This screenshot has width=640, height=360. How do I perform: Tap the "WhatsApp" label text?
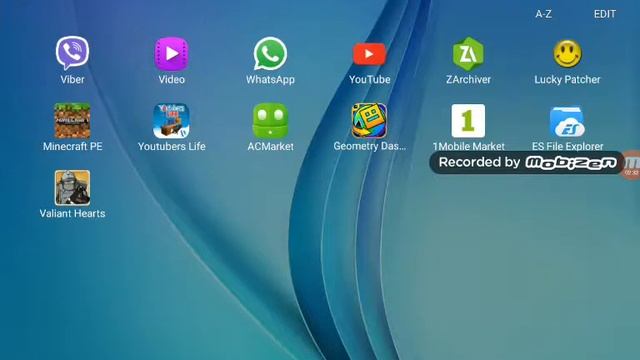[x=270, y=80]
